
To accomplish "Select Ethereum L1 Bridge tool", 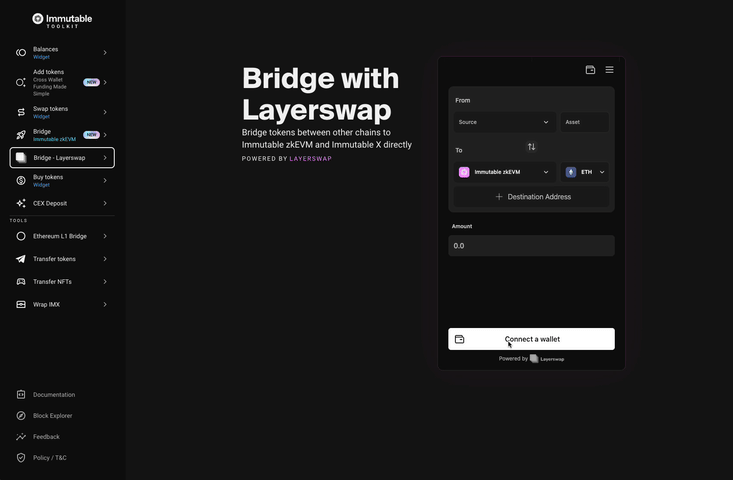I will point(62,236).
